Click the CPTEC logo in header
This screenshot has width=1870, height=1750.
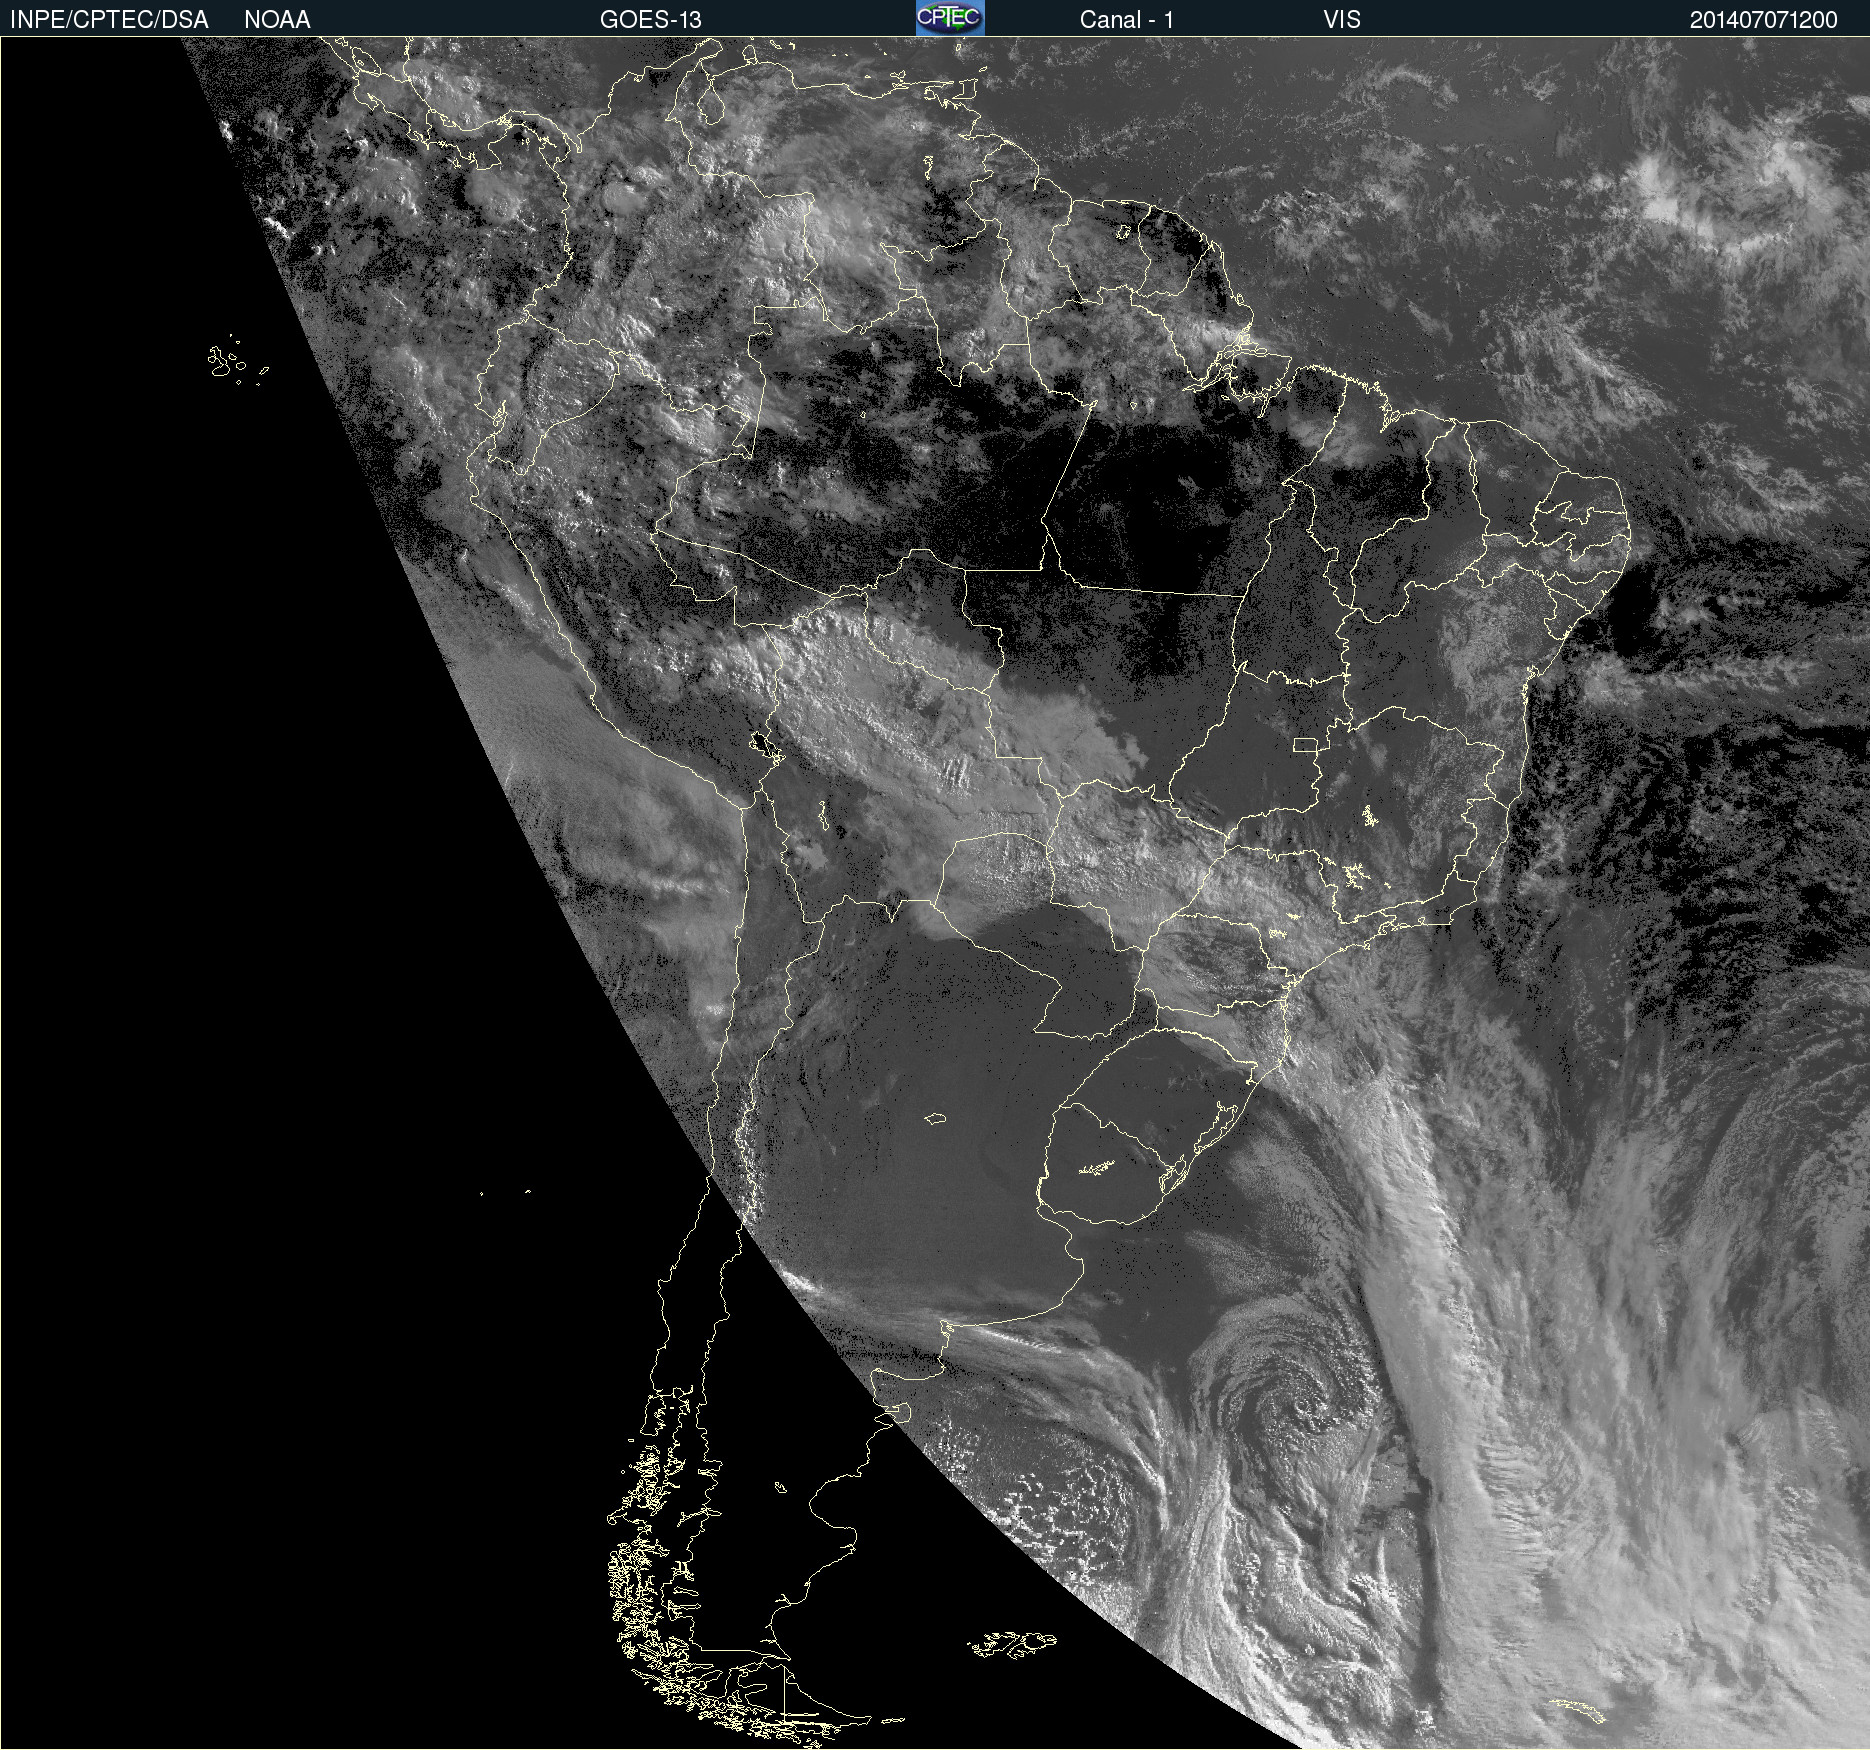pyautogui.click(x=950, y=18)
